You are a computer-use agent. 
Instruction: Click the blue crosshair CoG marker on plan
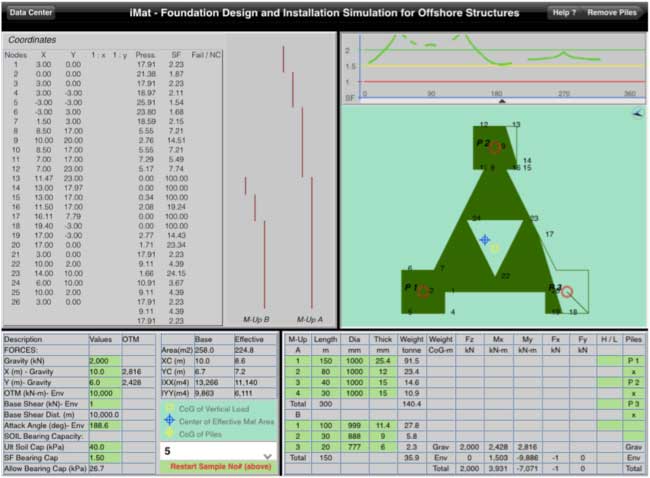(485, 240)
